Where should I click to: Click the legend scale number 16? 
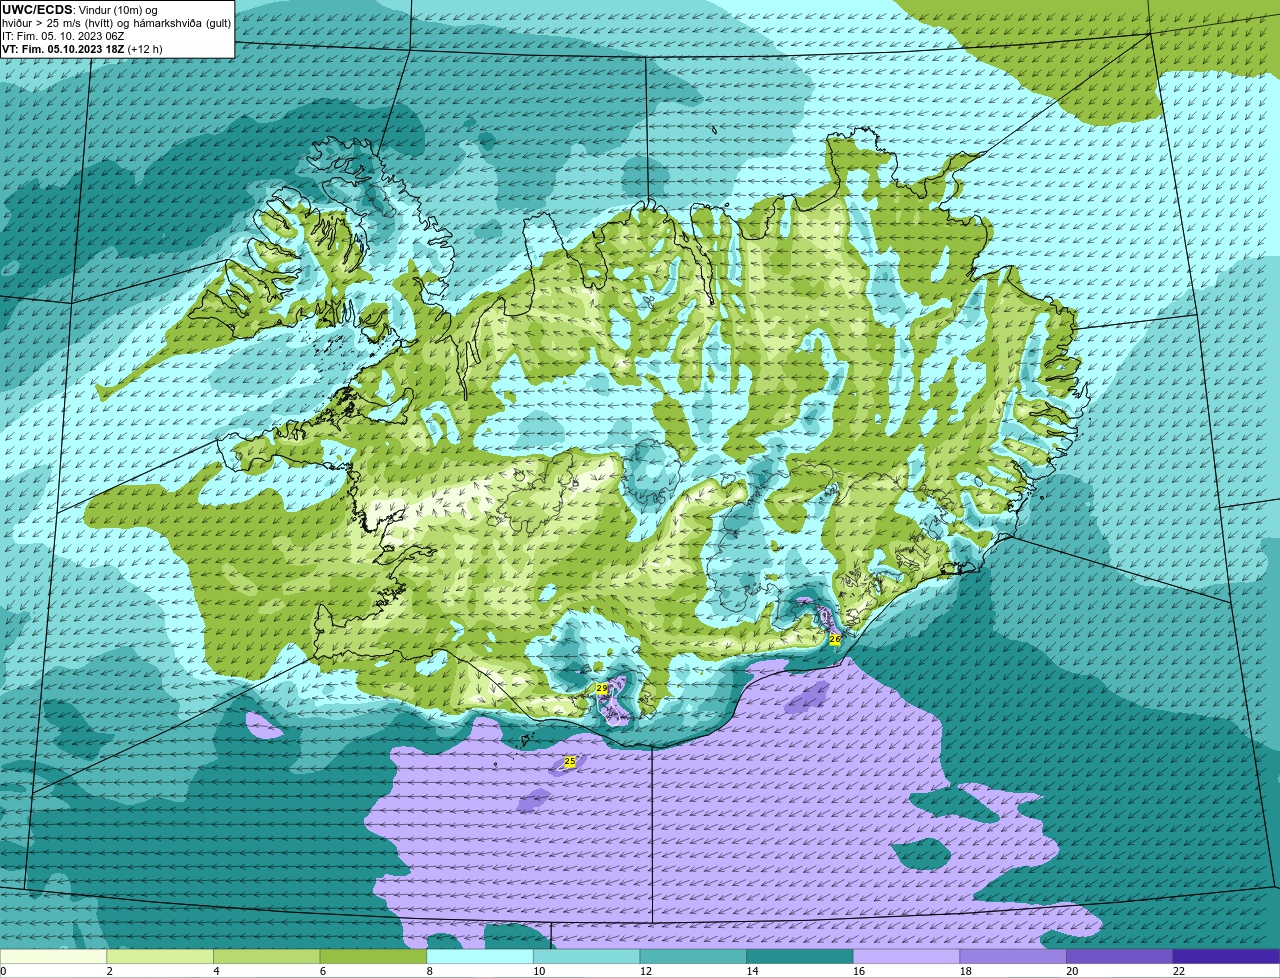coord(859,971)
